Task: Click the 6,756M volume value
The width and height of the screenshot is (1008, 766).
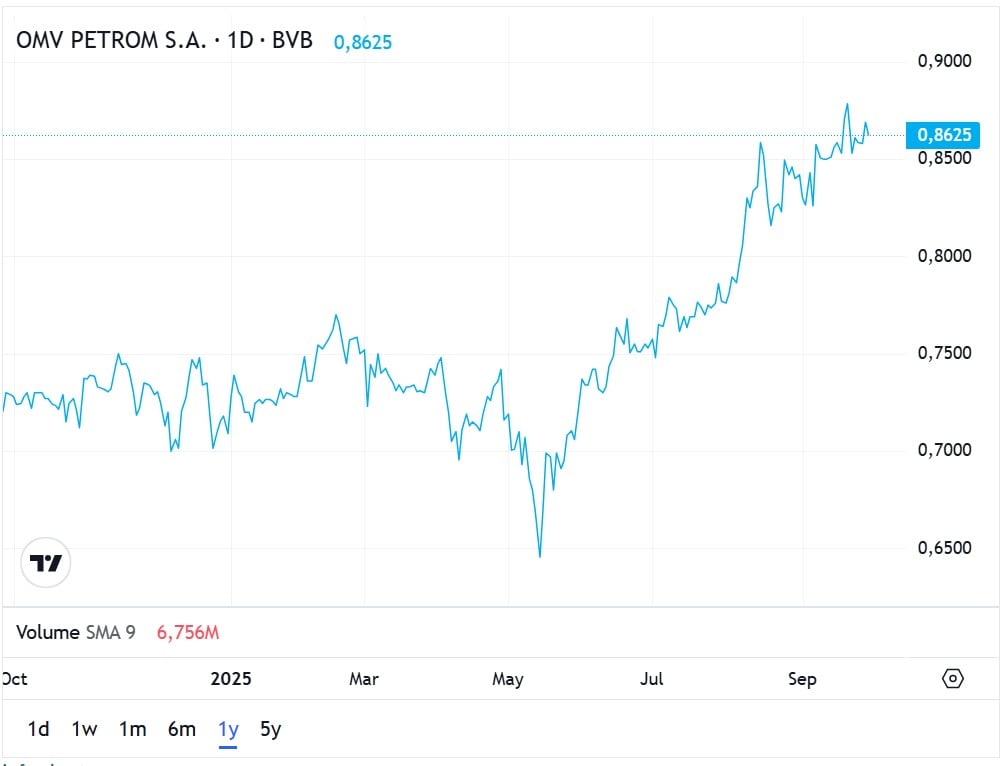Action: pos(188,632)
